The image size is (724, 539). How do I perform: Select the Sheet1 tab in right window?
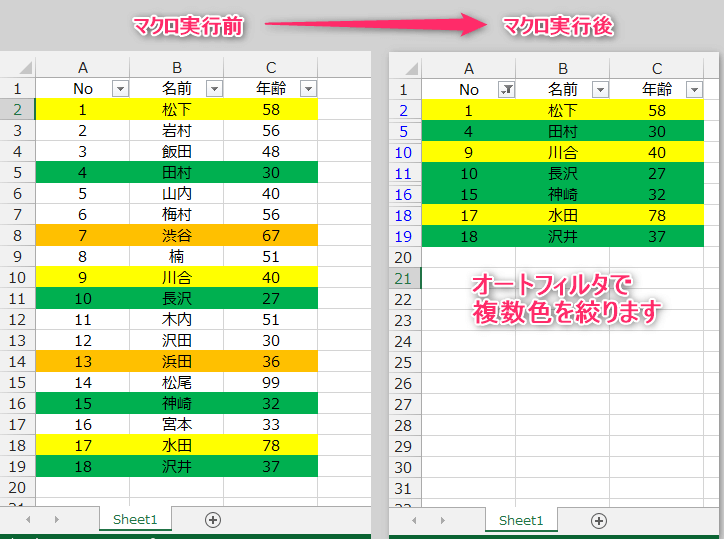pyautogui.click(x=521, y=520)
